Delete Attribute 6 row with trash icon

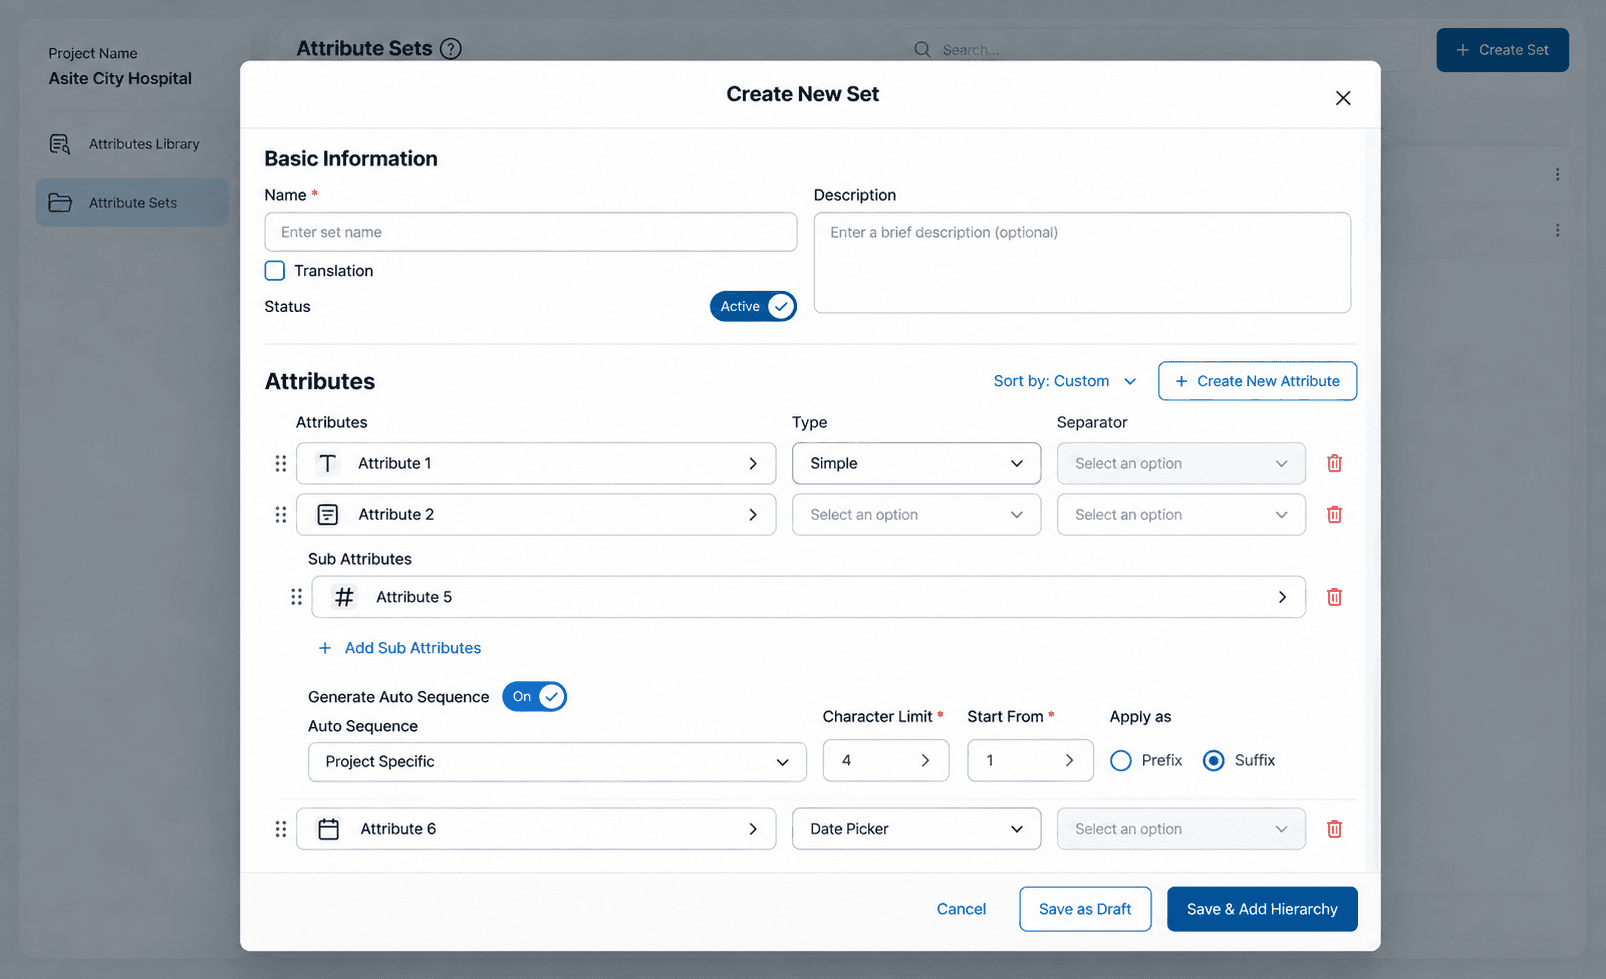pyautogui.click(x=1334, y=829)
